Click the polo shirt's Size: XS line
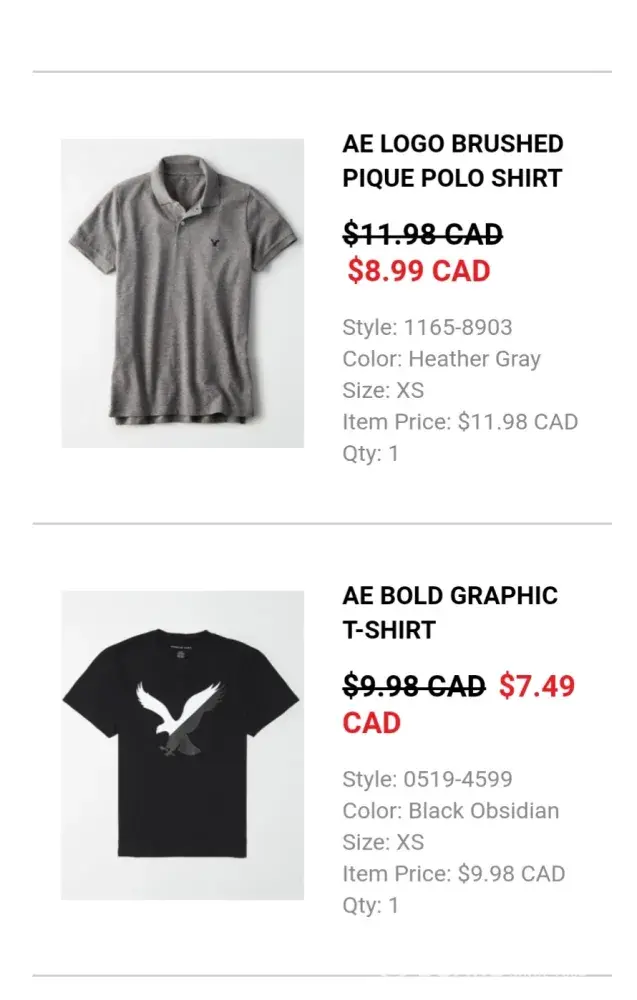Screen dimensions: 637x1000 click(383, 390)
